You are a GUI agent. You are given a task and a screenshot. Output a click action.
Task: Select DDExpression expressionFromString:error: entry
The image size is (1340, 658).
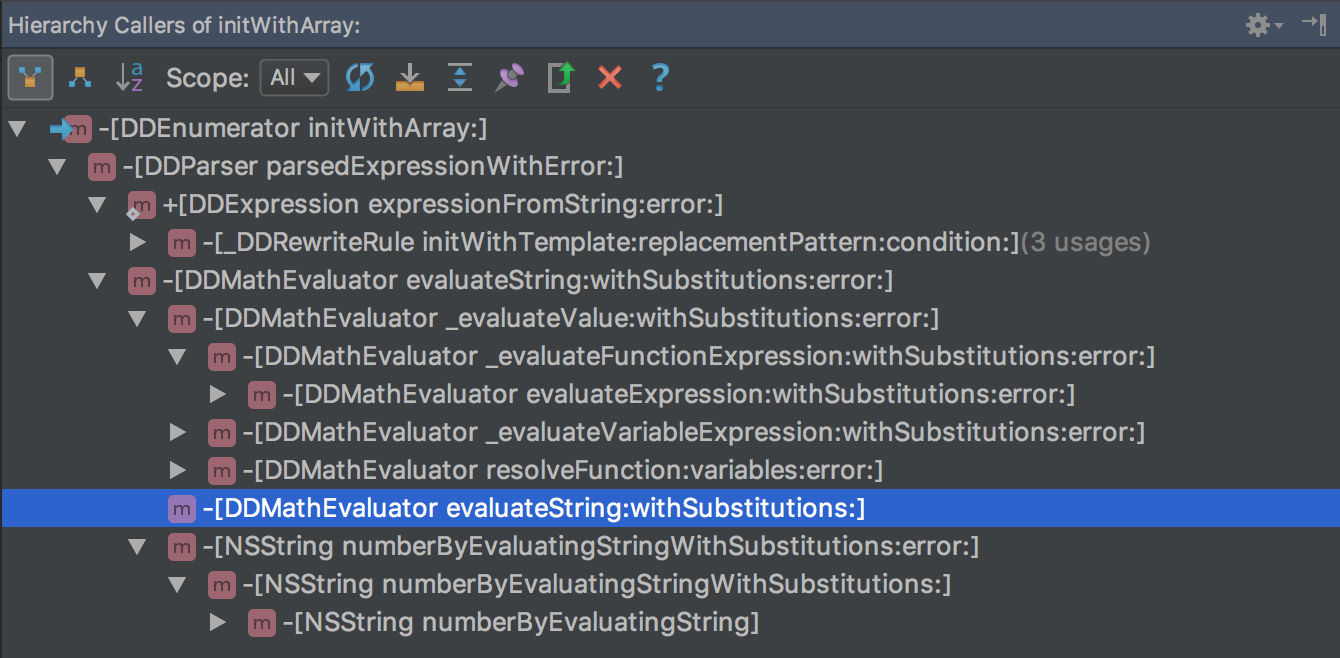click(x=442, y=204)
